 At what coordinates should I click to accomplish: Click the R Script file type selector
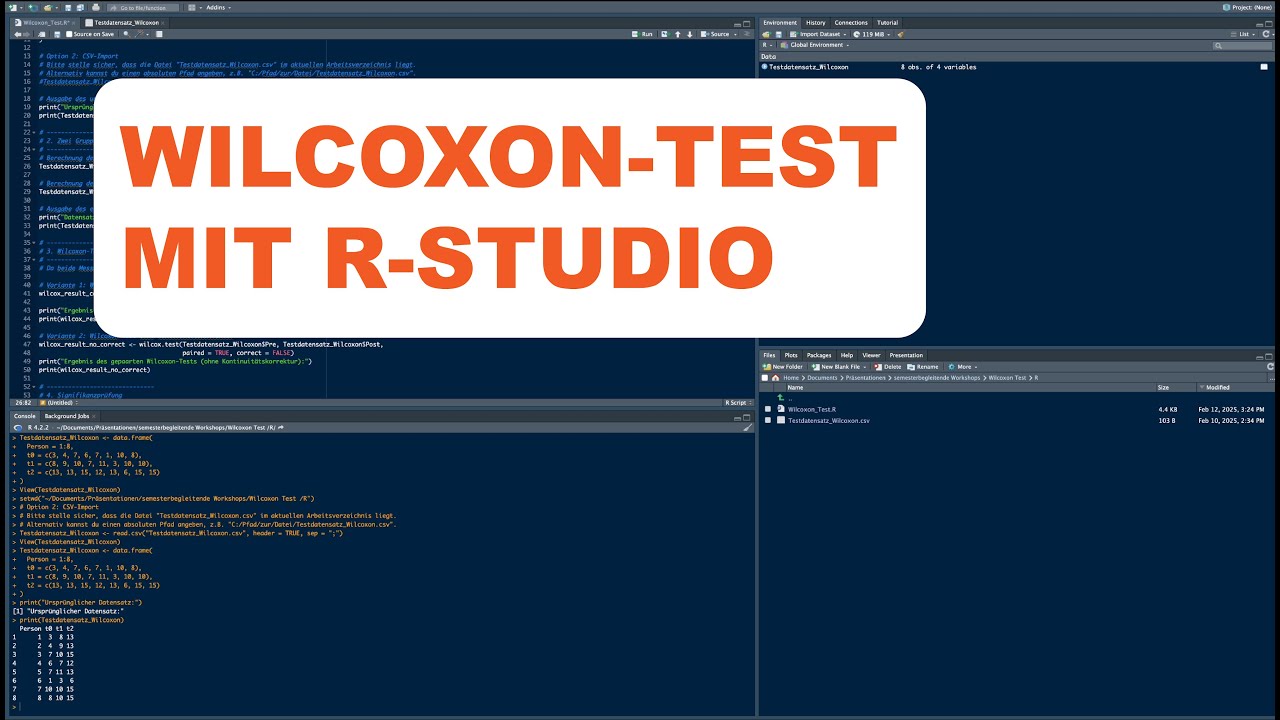[737, 402]
